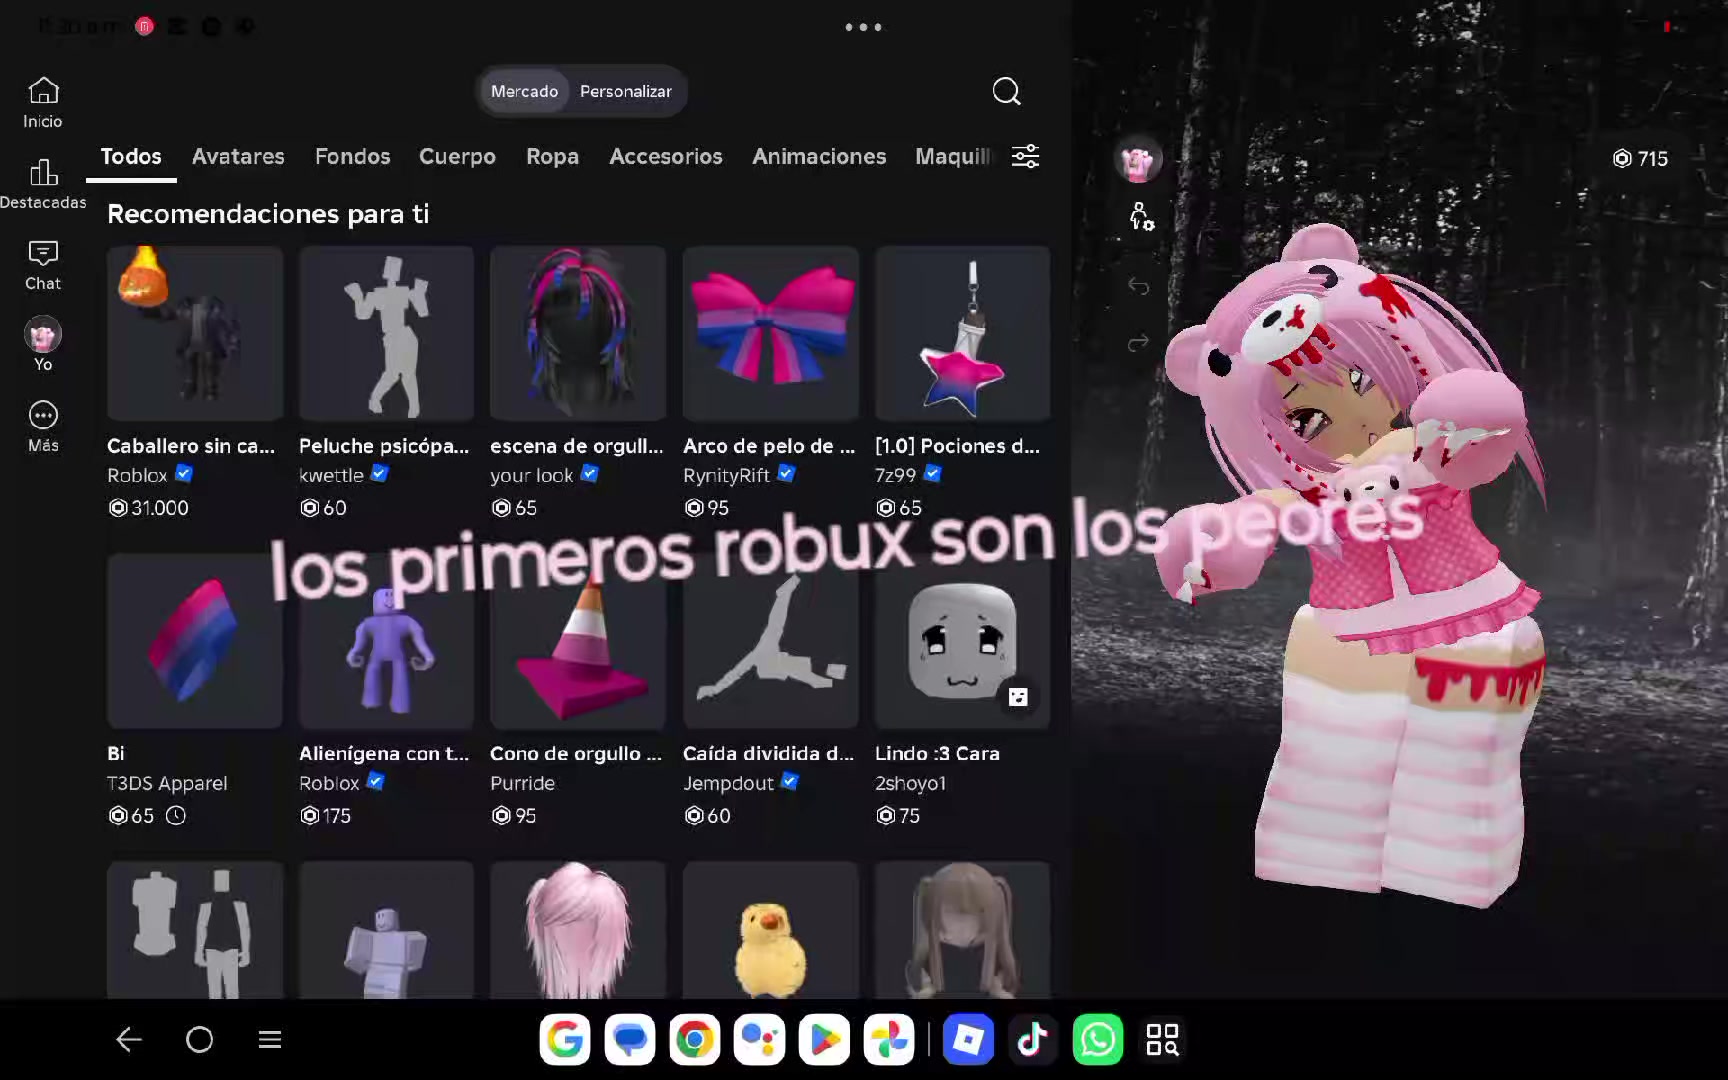Open Lindo :3 Cara face item
This screenshot has height=1080, width=1728.
pos(962,641)
